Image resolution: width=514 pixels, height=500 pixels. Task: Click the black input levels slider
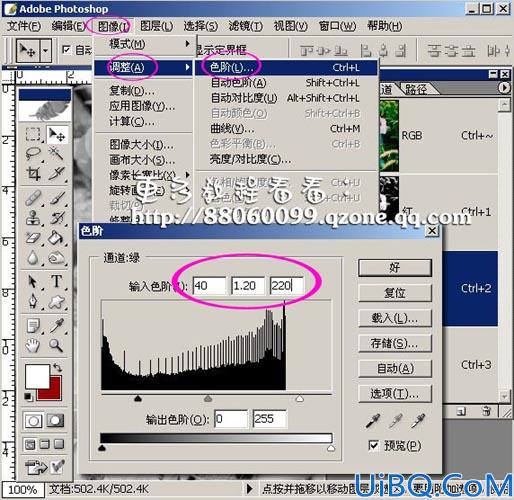coord(138,398)
